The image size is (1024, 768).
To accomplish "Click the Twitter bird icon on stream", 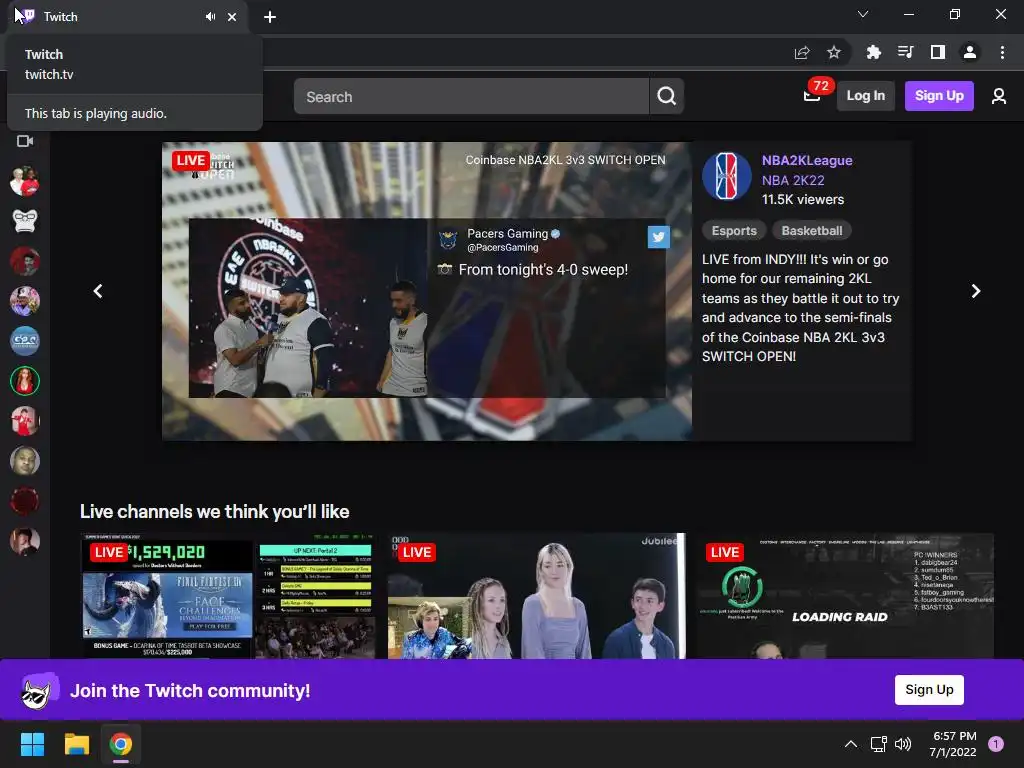I will tap(658, 237).
